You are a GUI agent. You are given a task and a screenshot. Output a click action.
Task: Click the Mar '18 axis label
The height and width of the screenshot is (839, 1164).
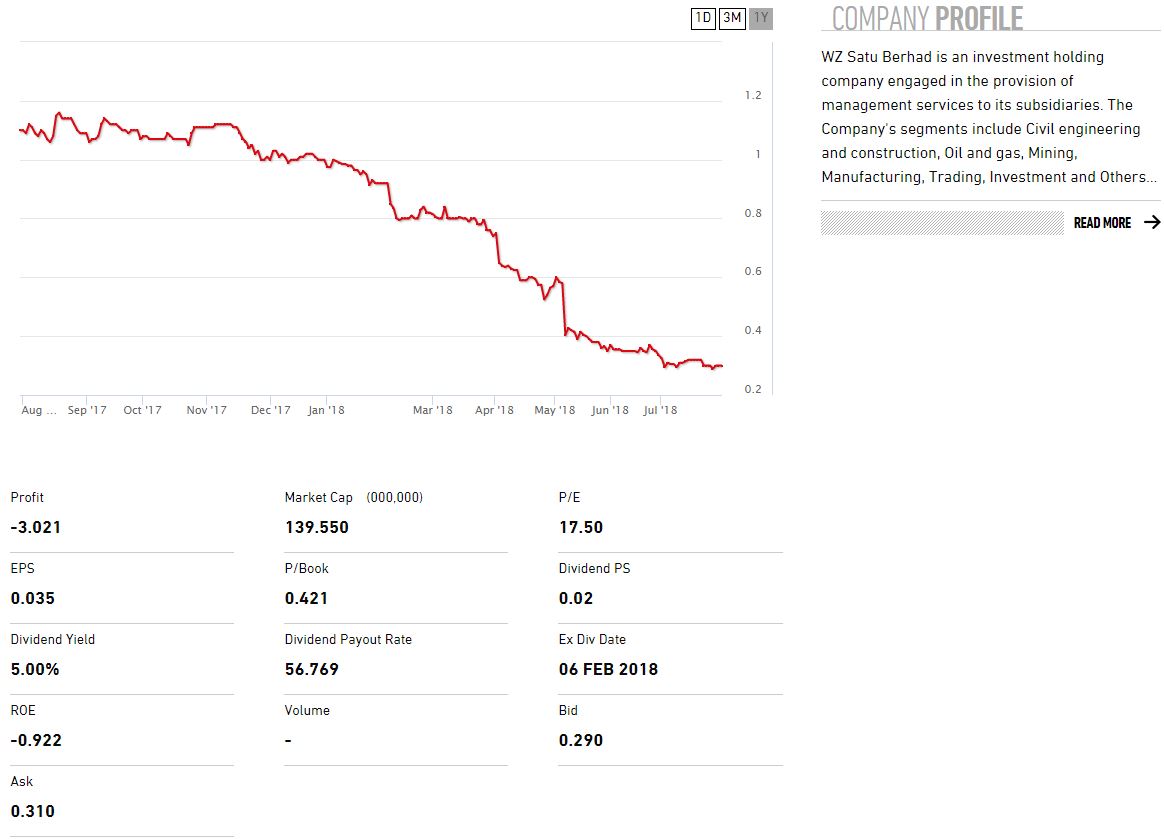click(432, 410)
